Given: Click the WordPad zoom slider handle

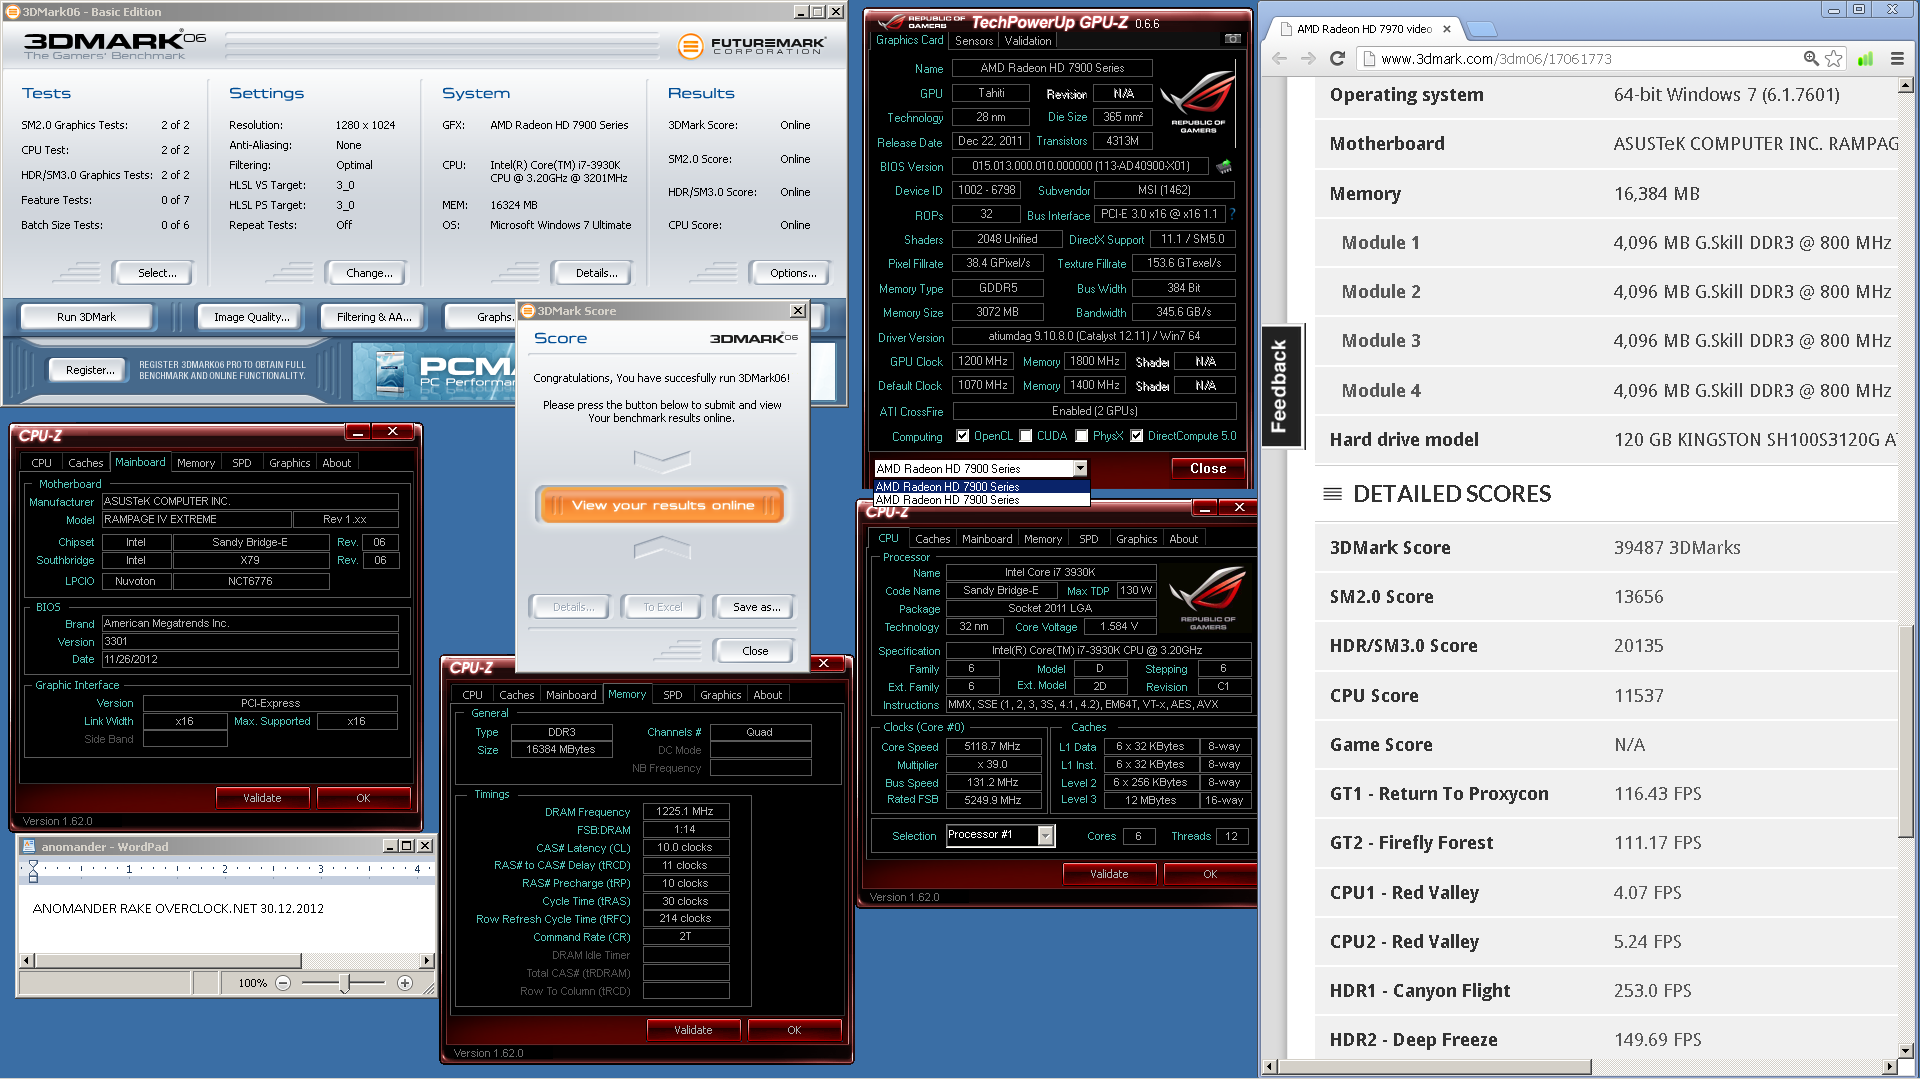Looking at the screenshot, I should coord(344,983).
